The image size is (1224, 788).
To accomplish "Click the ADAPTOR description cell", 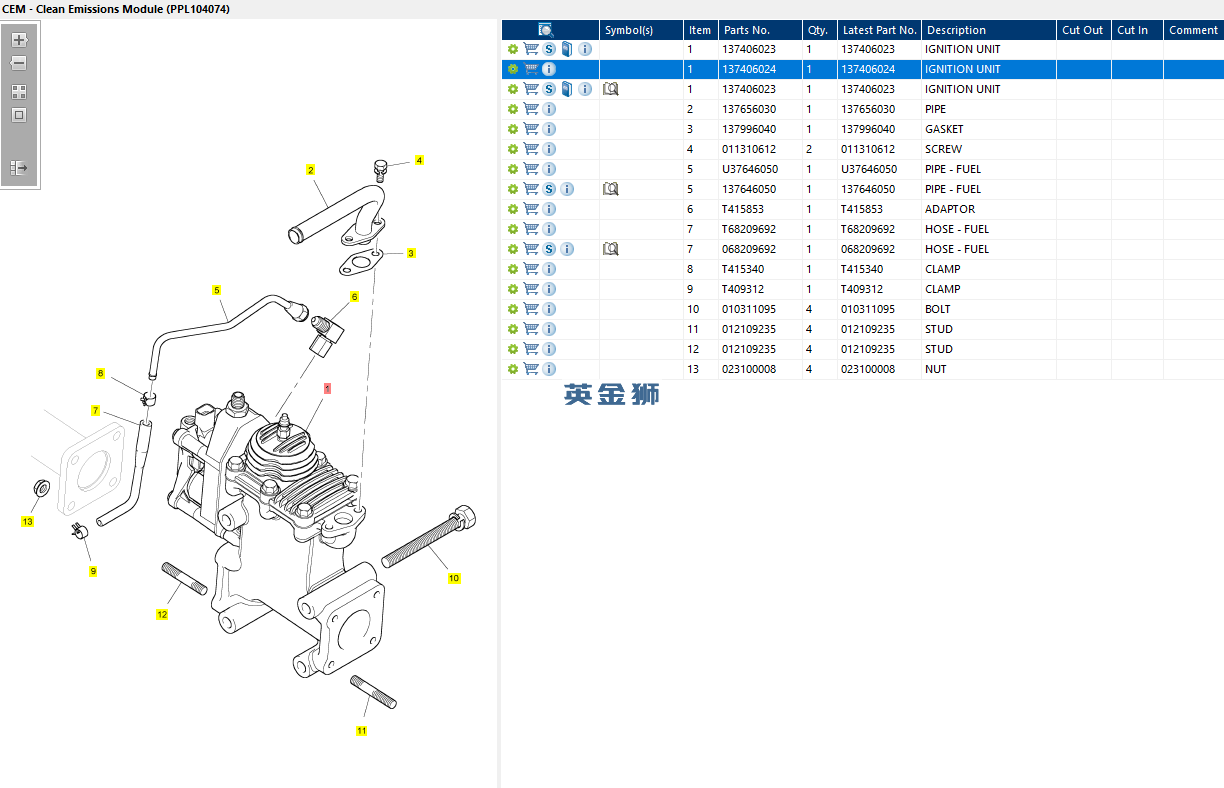I will point(989,209).
